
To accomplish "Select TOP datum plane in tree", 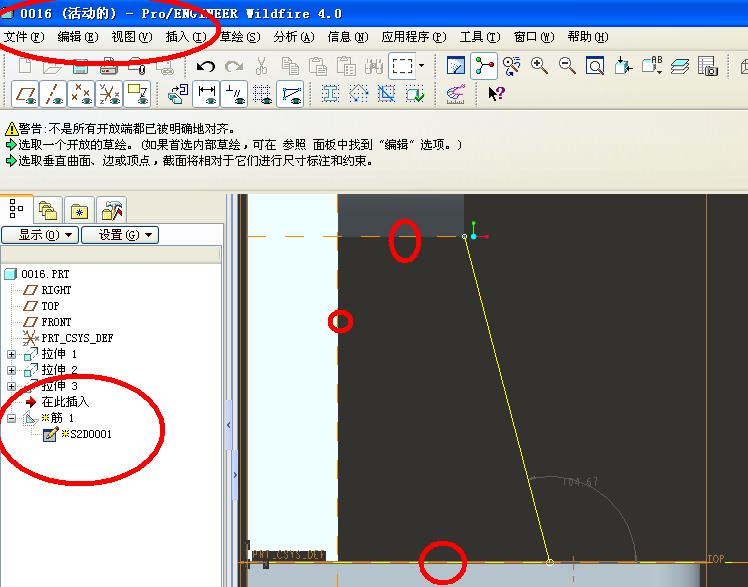I will pos(42,306).
